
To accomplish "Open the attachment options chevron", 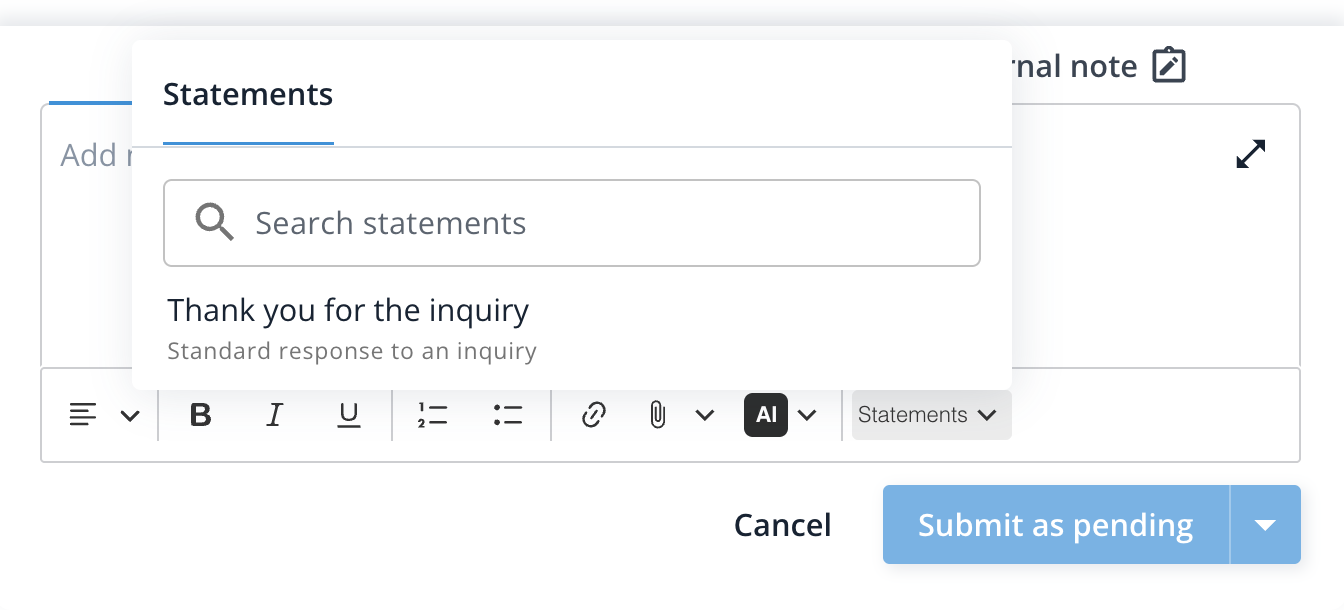I will pyautogui.click(x=706, y=415).
